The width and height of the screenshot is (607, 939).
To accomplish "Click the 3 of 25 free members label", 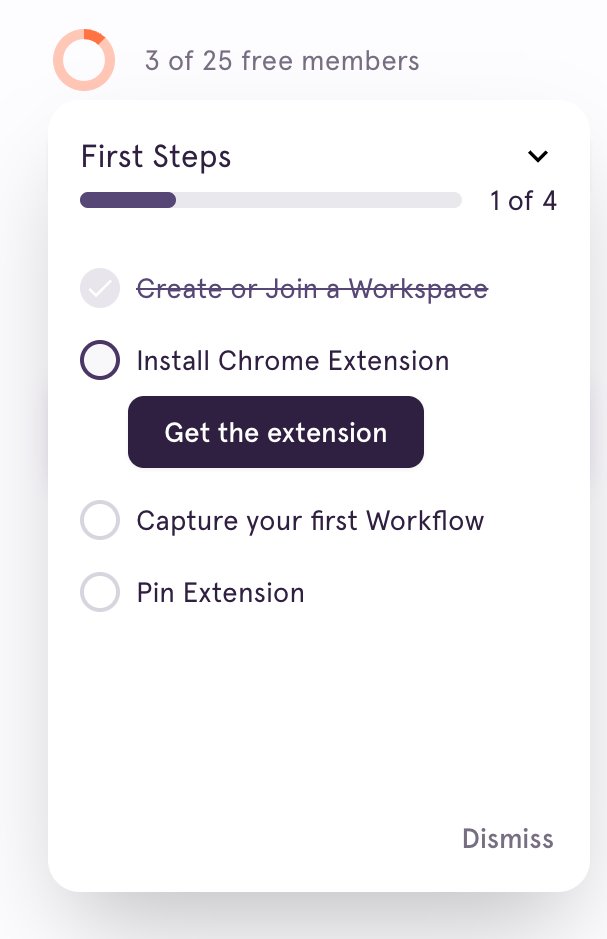I will pos(281,60).
